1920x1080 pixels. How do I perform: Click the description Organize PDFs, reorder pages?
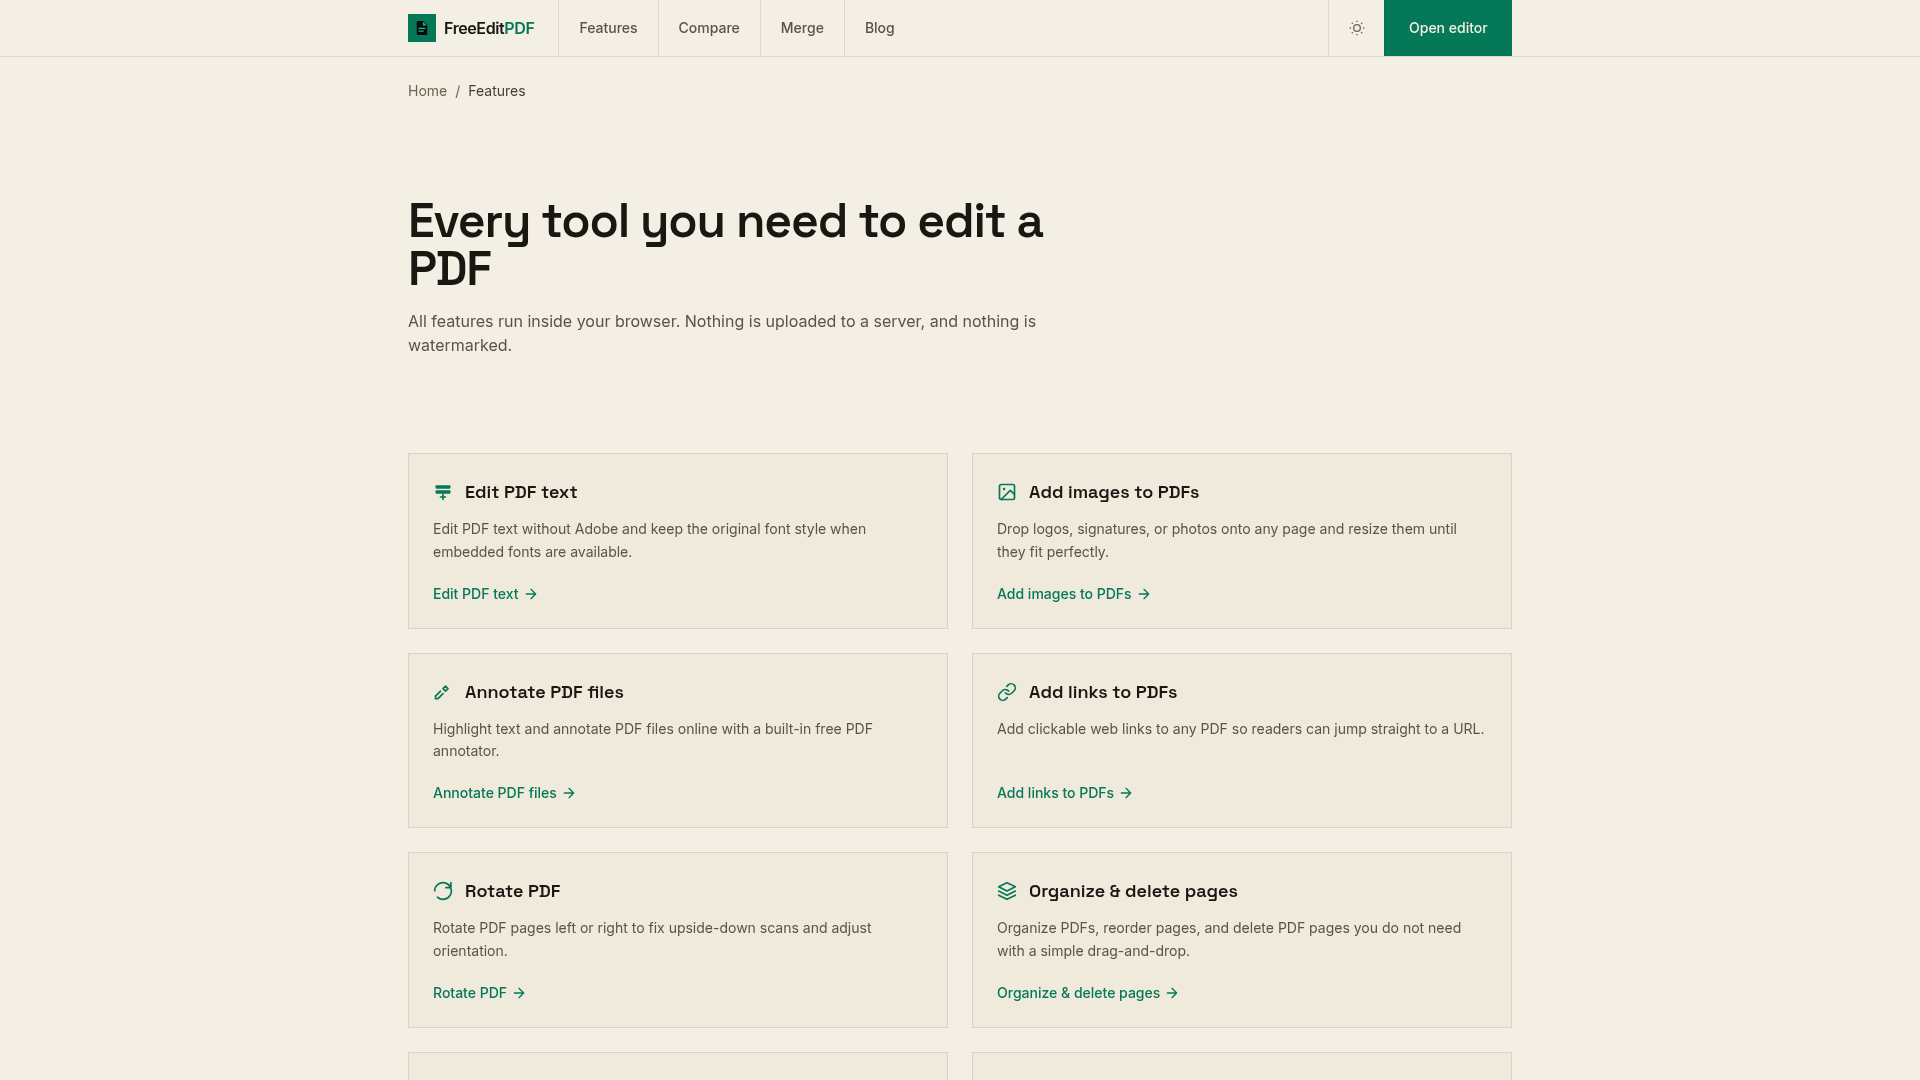point(1229,939)
